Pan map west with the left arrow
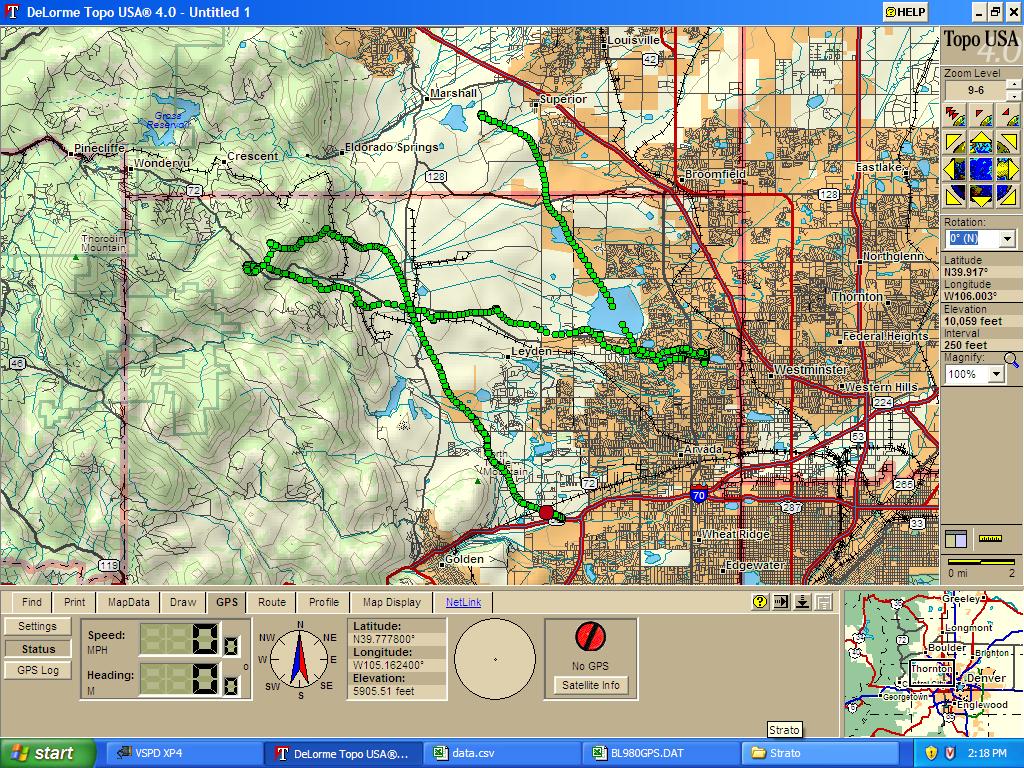Image resolution: width=1024 pixels, height=768 pixels. (955, 168)
